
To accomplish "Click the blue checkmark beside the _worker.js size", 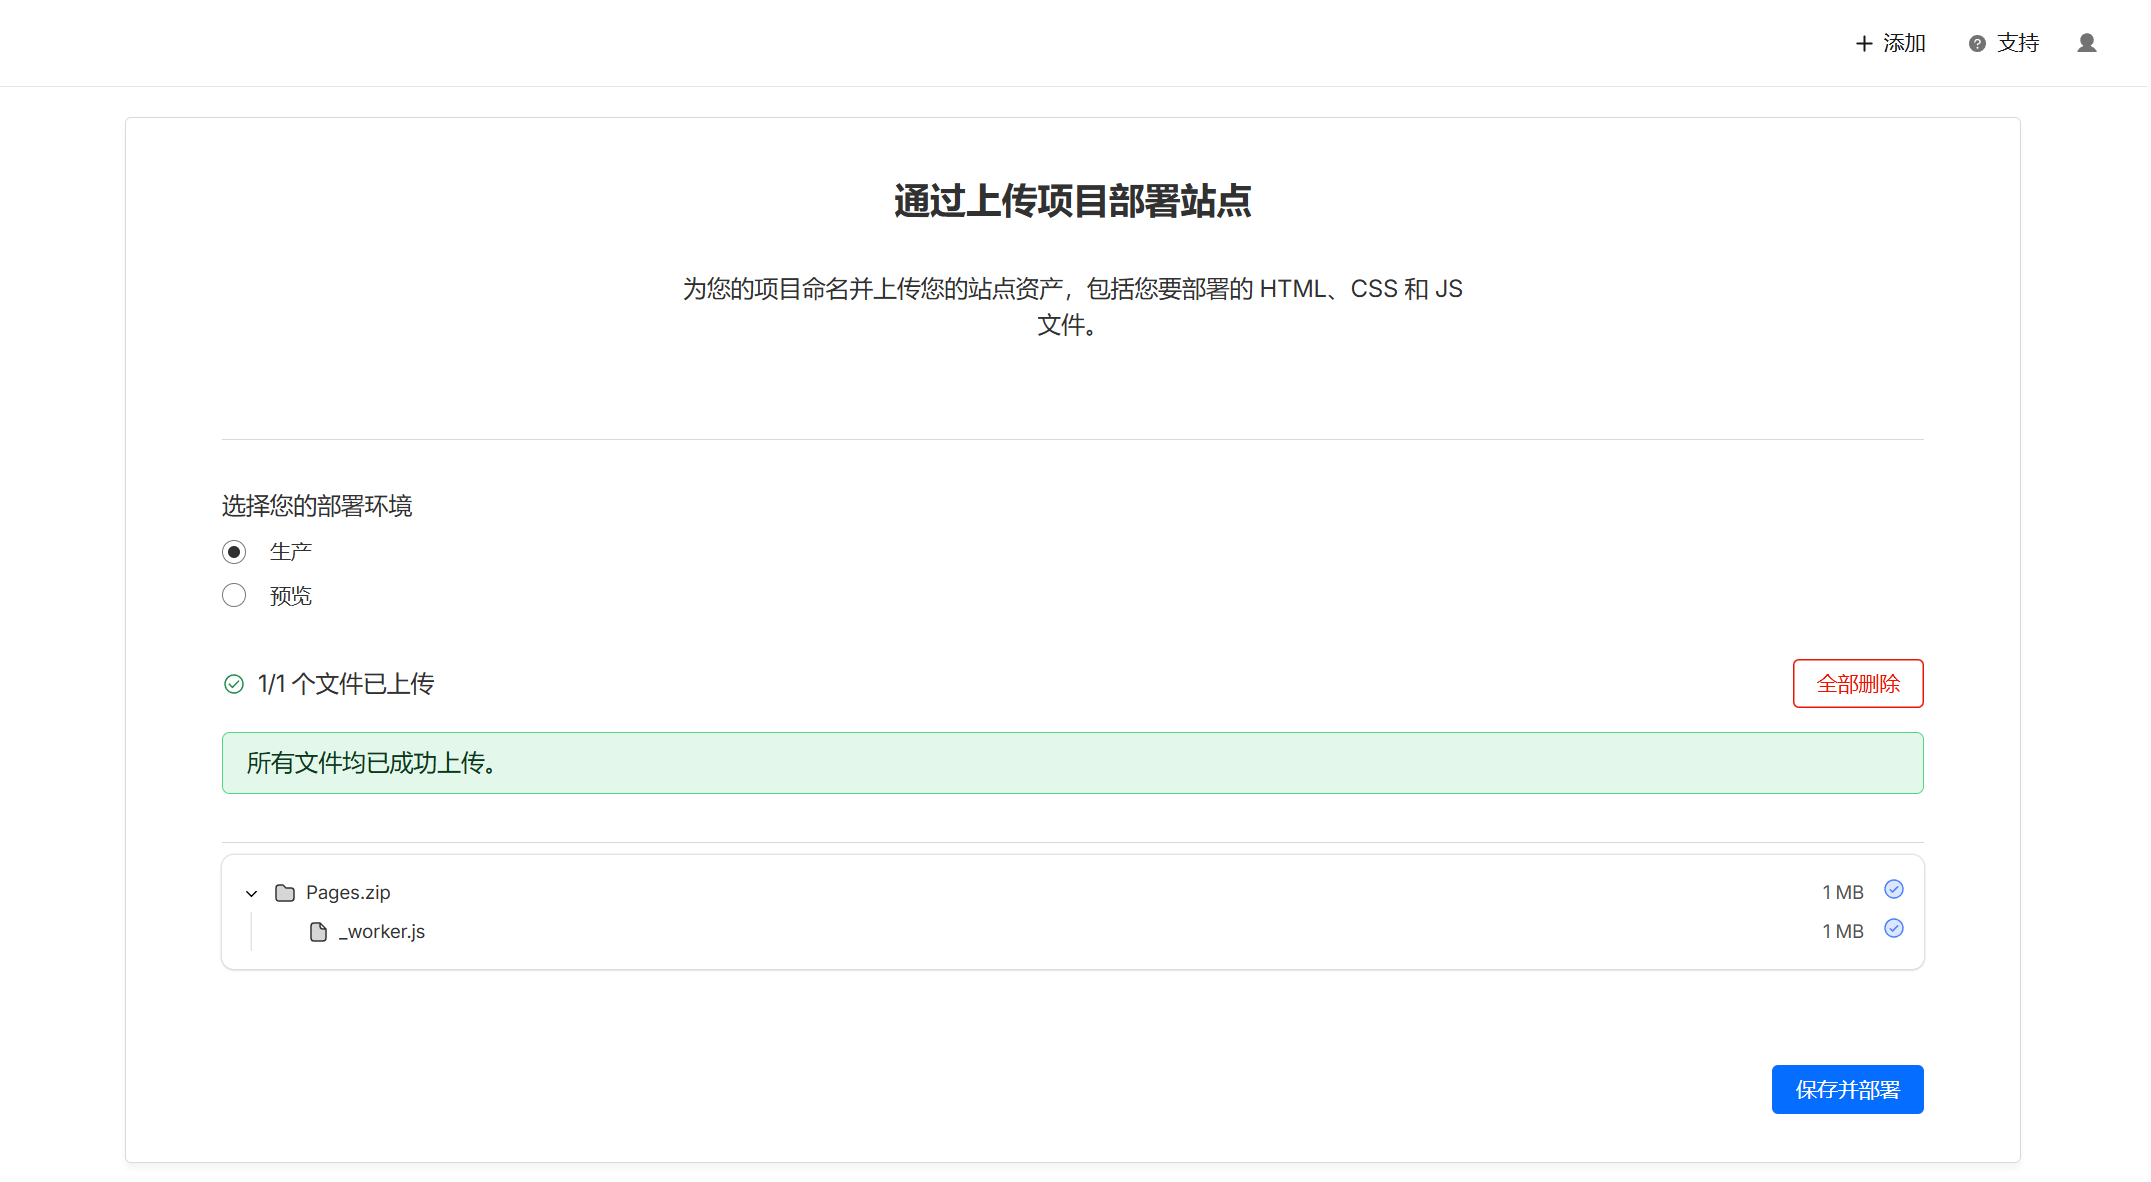I will (1893, 928).
